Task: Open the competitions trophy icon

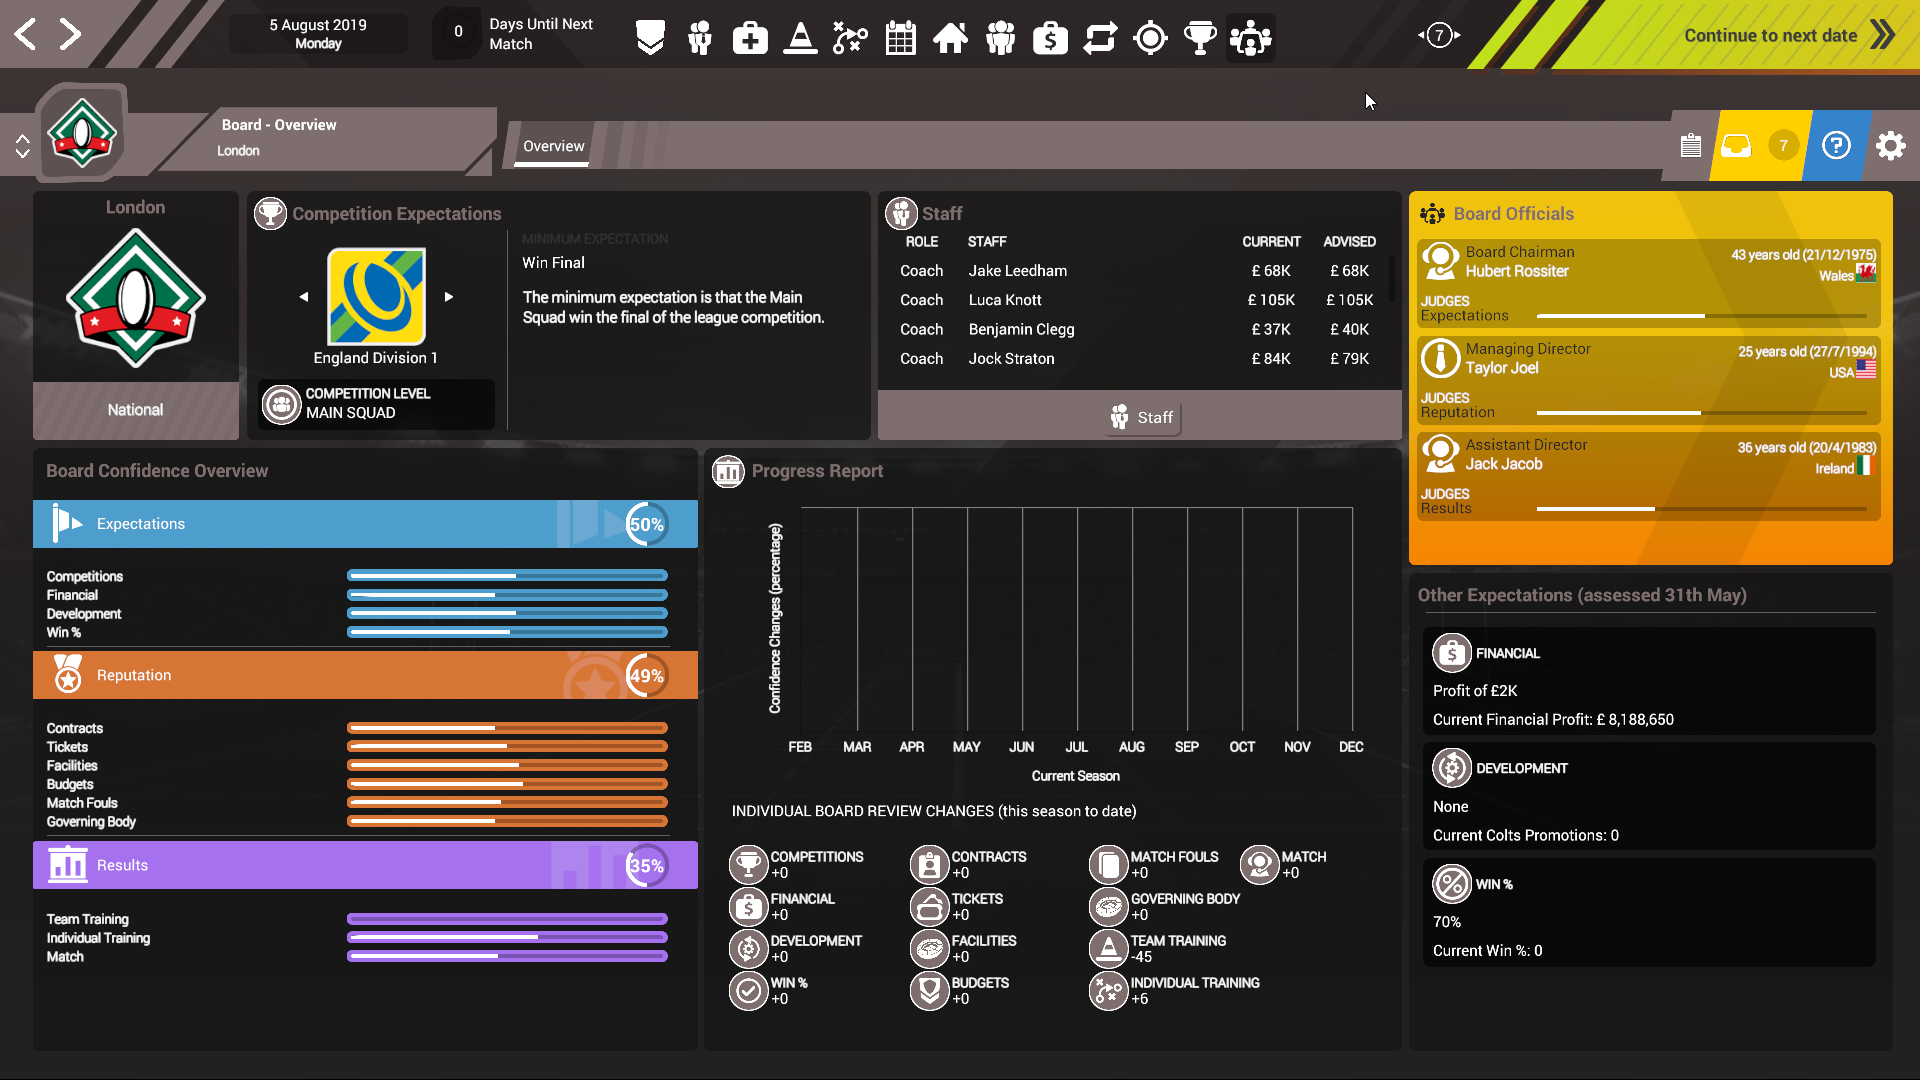Action: (1200, 38)
